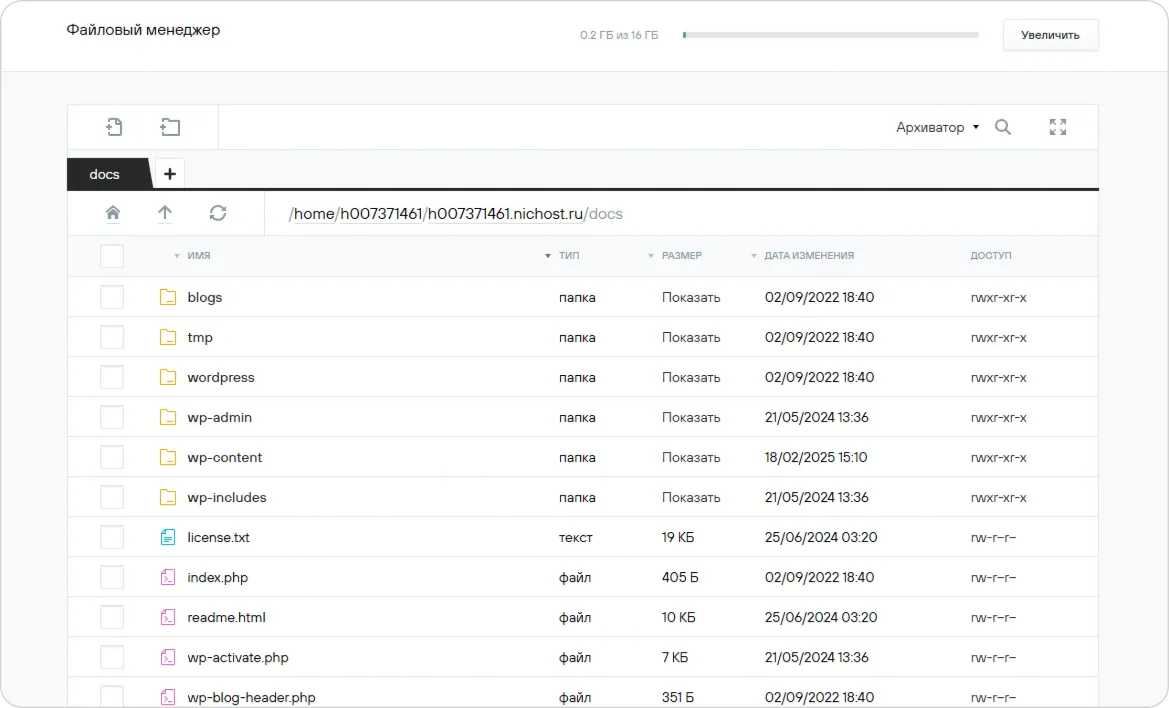The image size is (1169, 708).
Task: Open the license.txt file name
Action: [x=218, y=537]
